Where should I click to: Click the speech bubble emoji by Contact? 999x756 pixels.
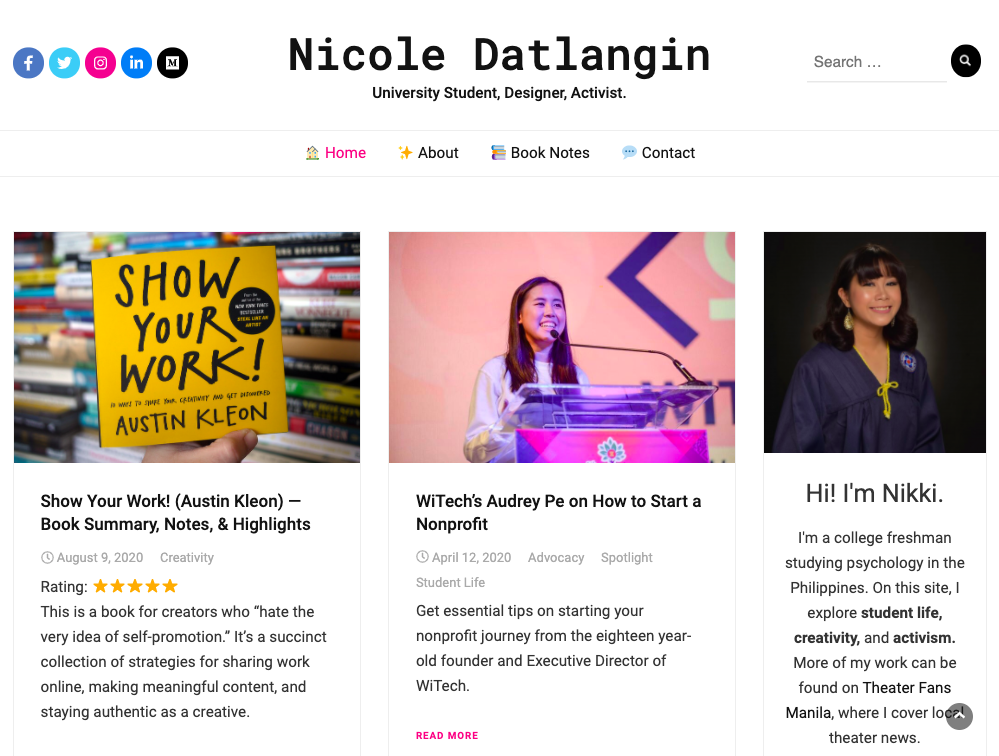[629, 153]
